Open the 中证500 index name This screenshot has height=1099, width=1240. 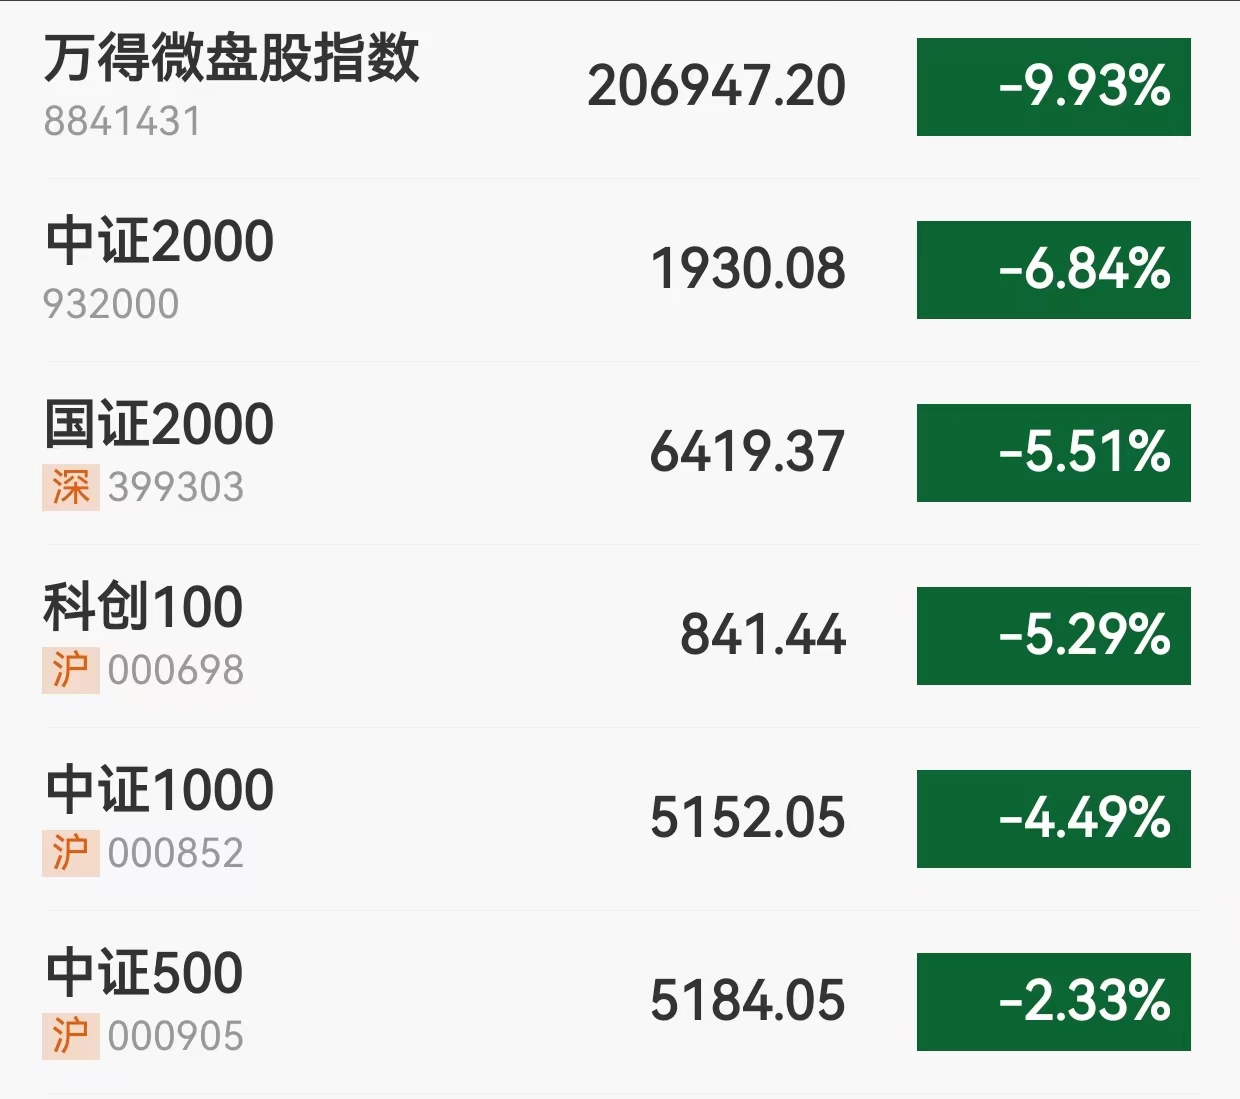point(144,973)
